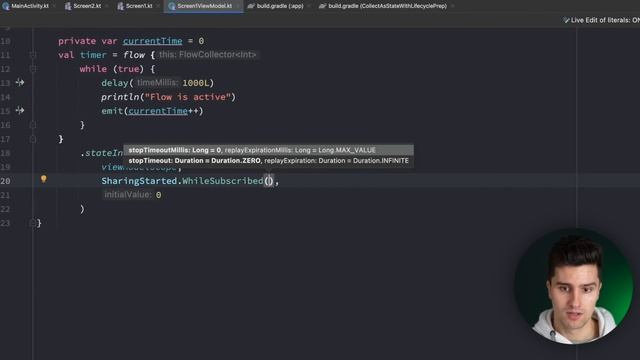Viewport: 640px width, 360px height.
Task: Click the "Flow is active" string literal
Action: click(x=188, y=97)
